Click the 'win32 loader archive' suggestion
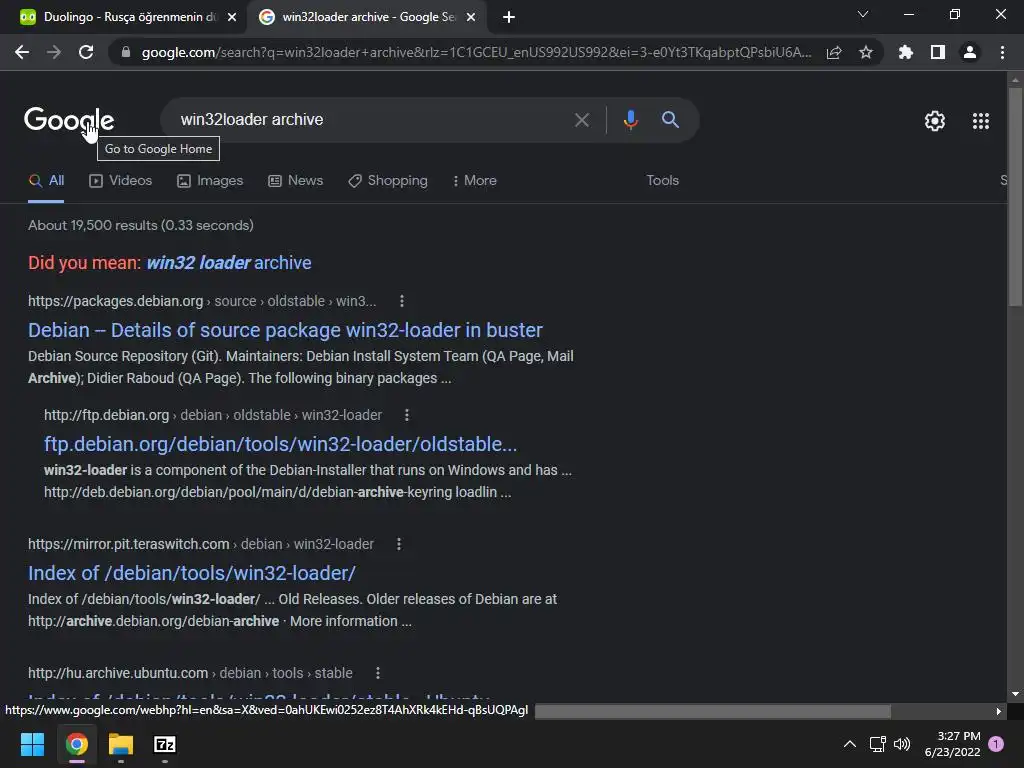Image resolution: width=1024 pixels, height=768 pixels. point(229,263)
